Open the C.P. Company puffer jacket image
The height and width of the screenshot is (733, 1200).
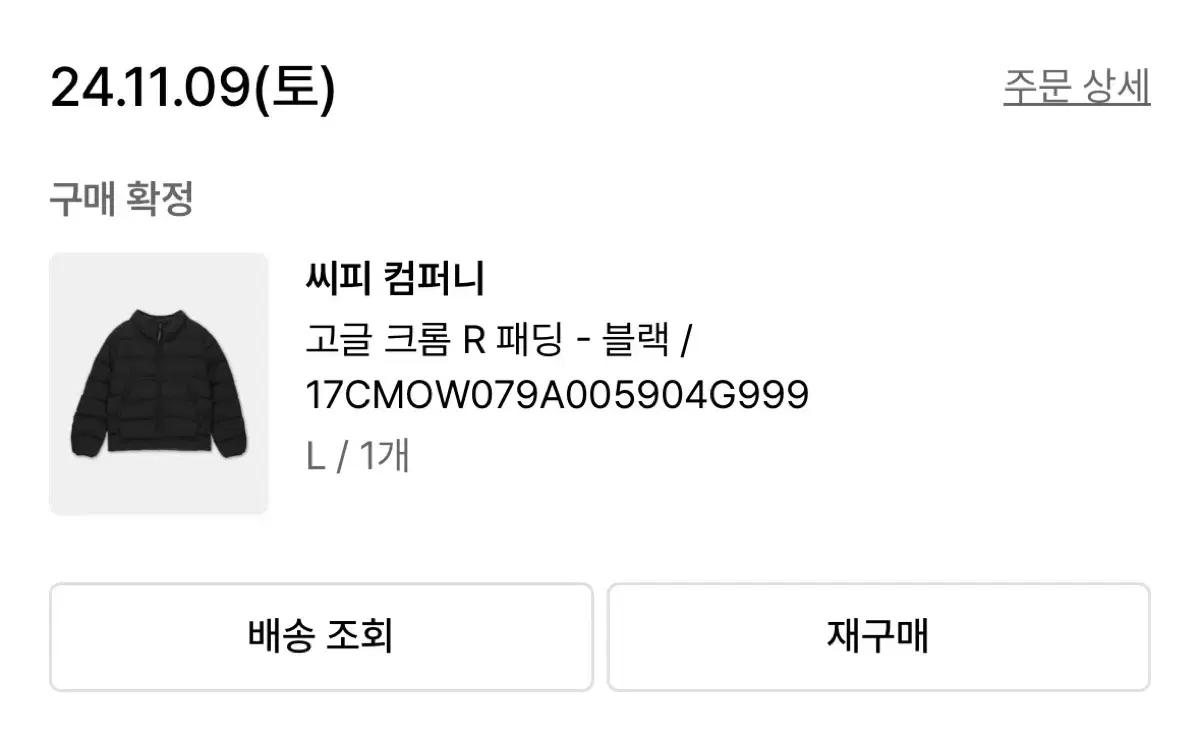[x=159, y=384]
